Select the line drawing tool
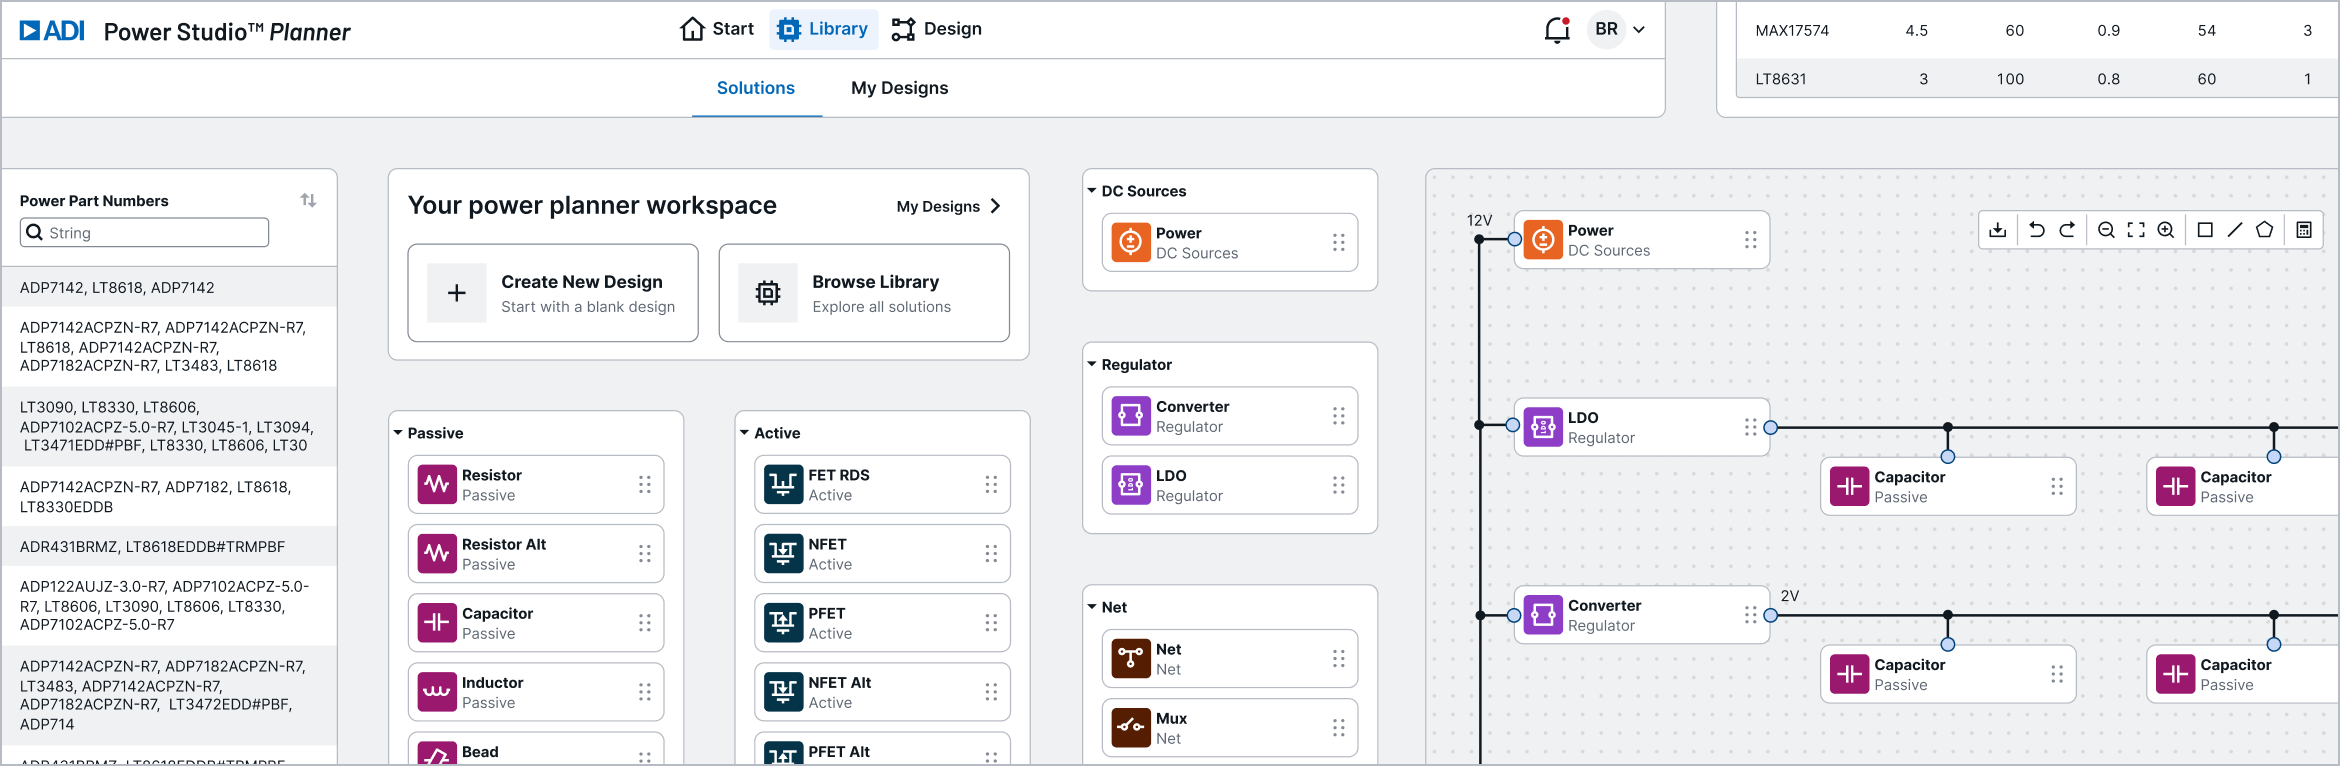 click(2235, 230)
